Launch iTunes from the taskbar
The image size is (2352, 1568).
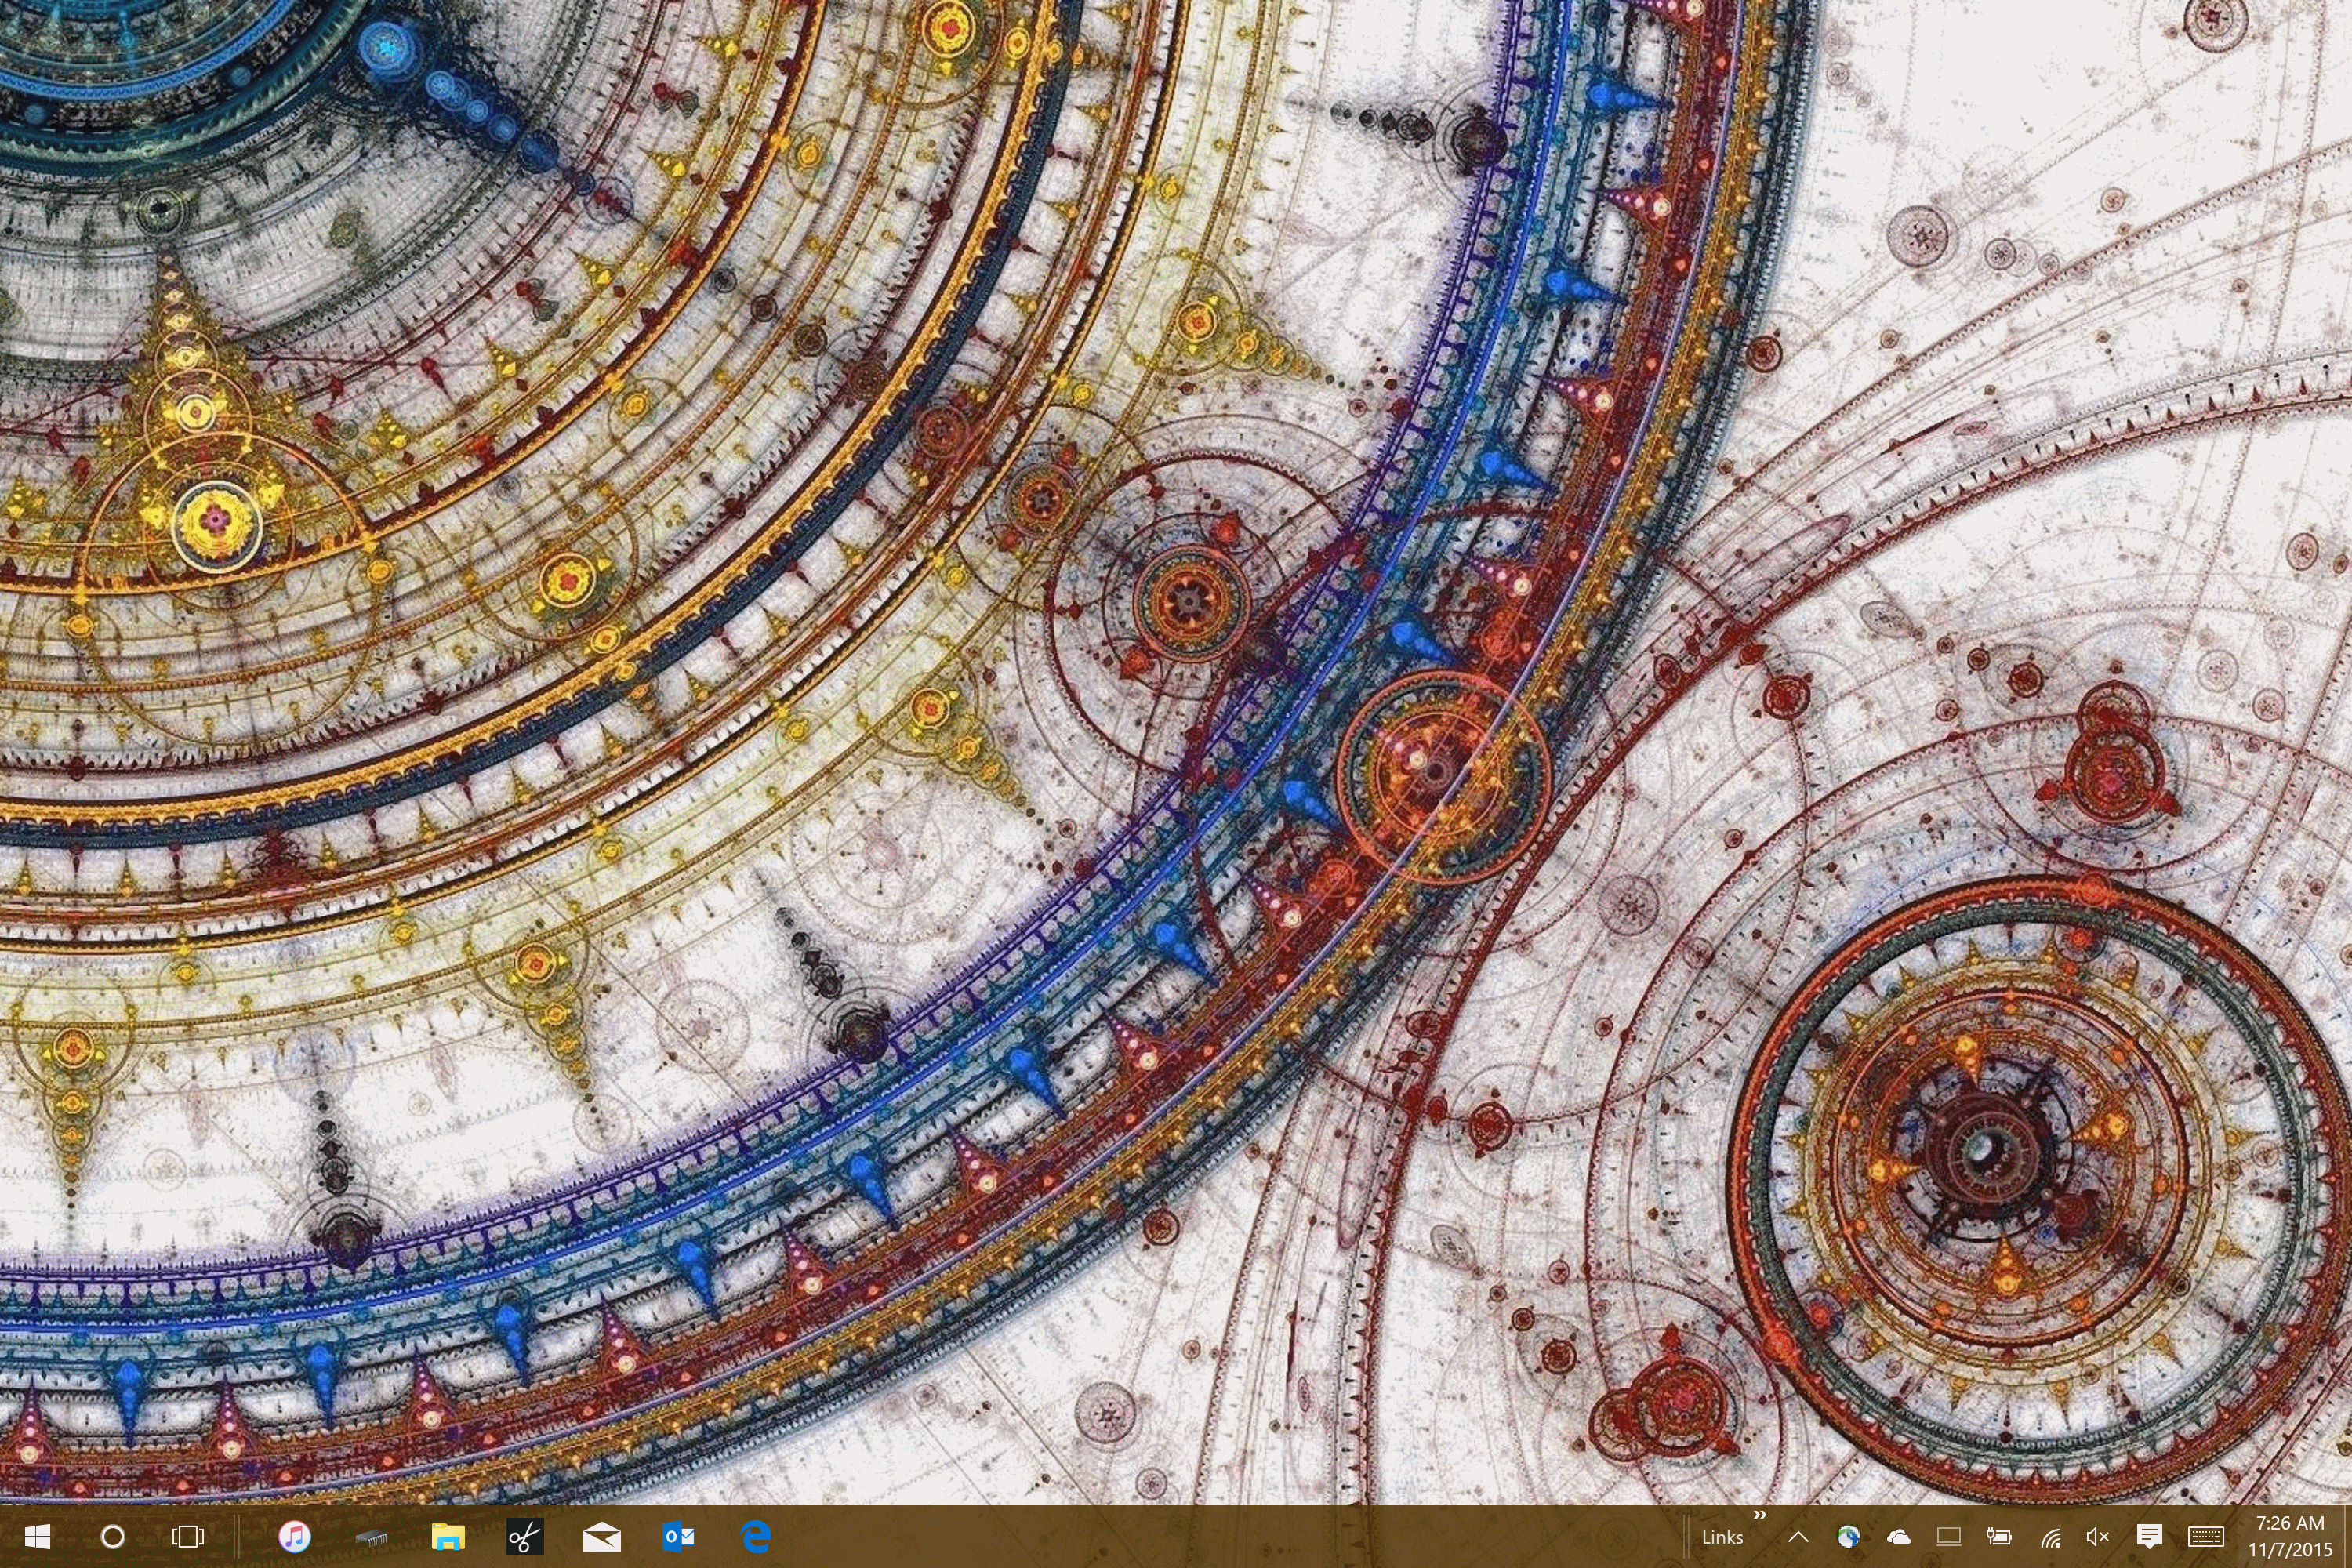coord(294,1536)
